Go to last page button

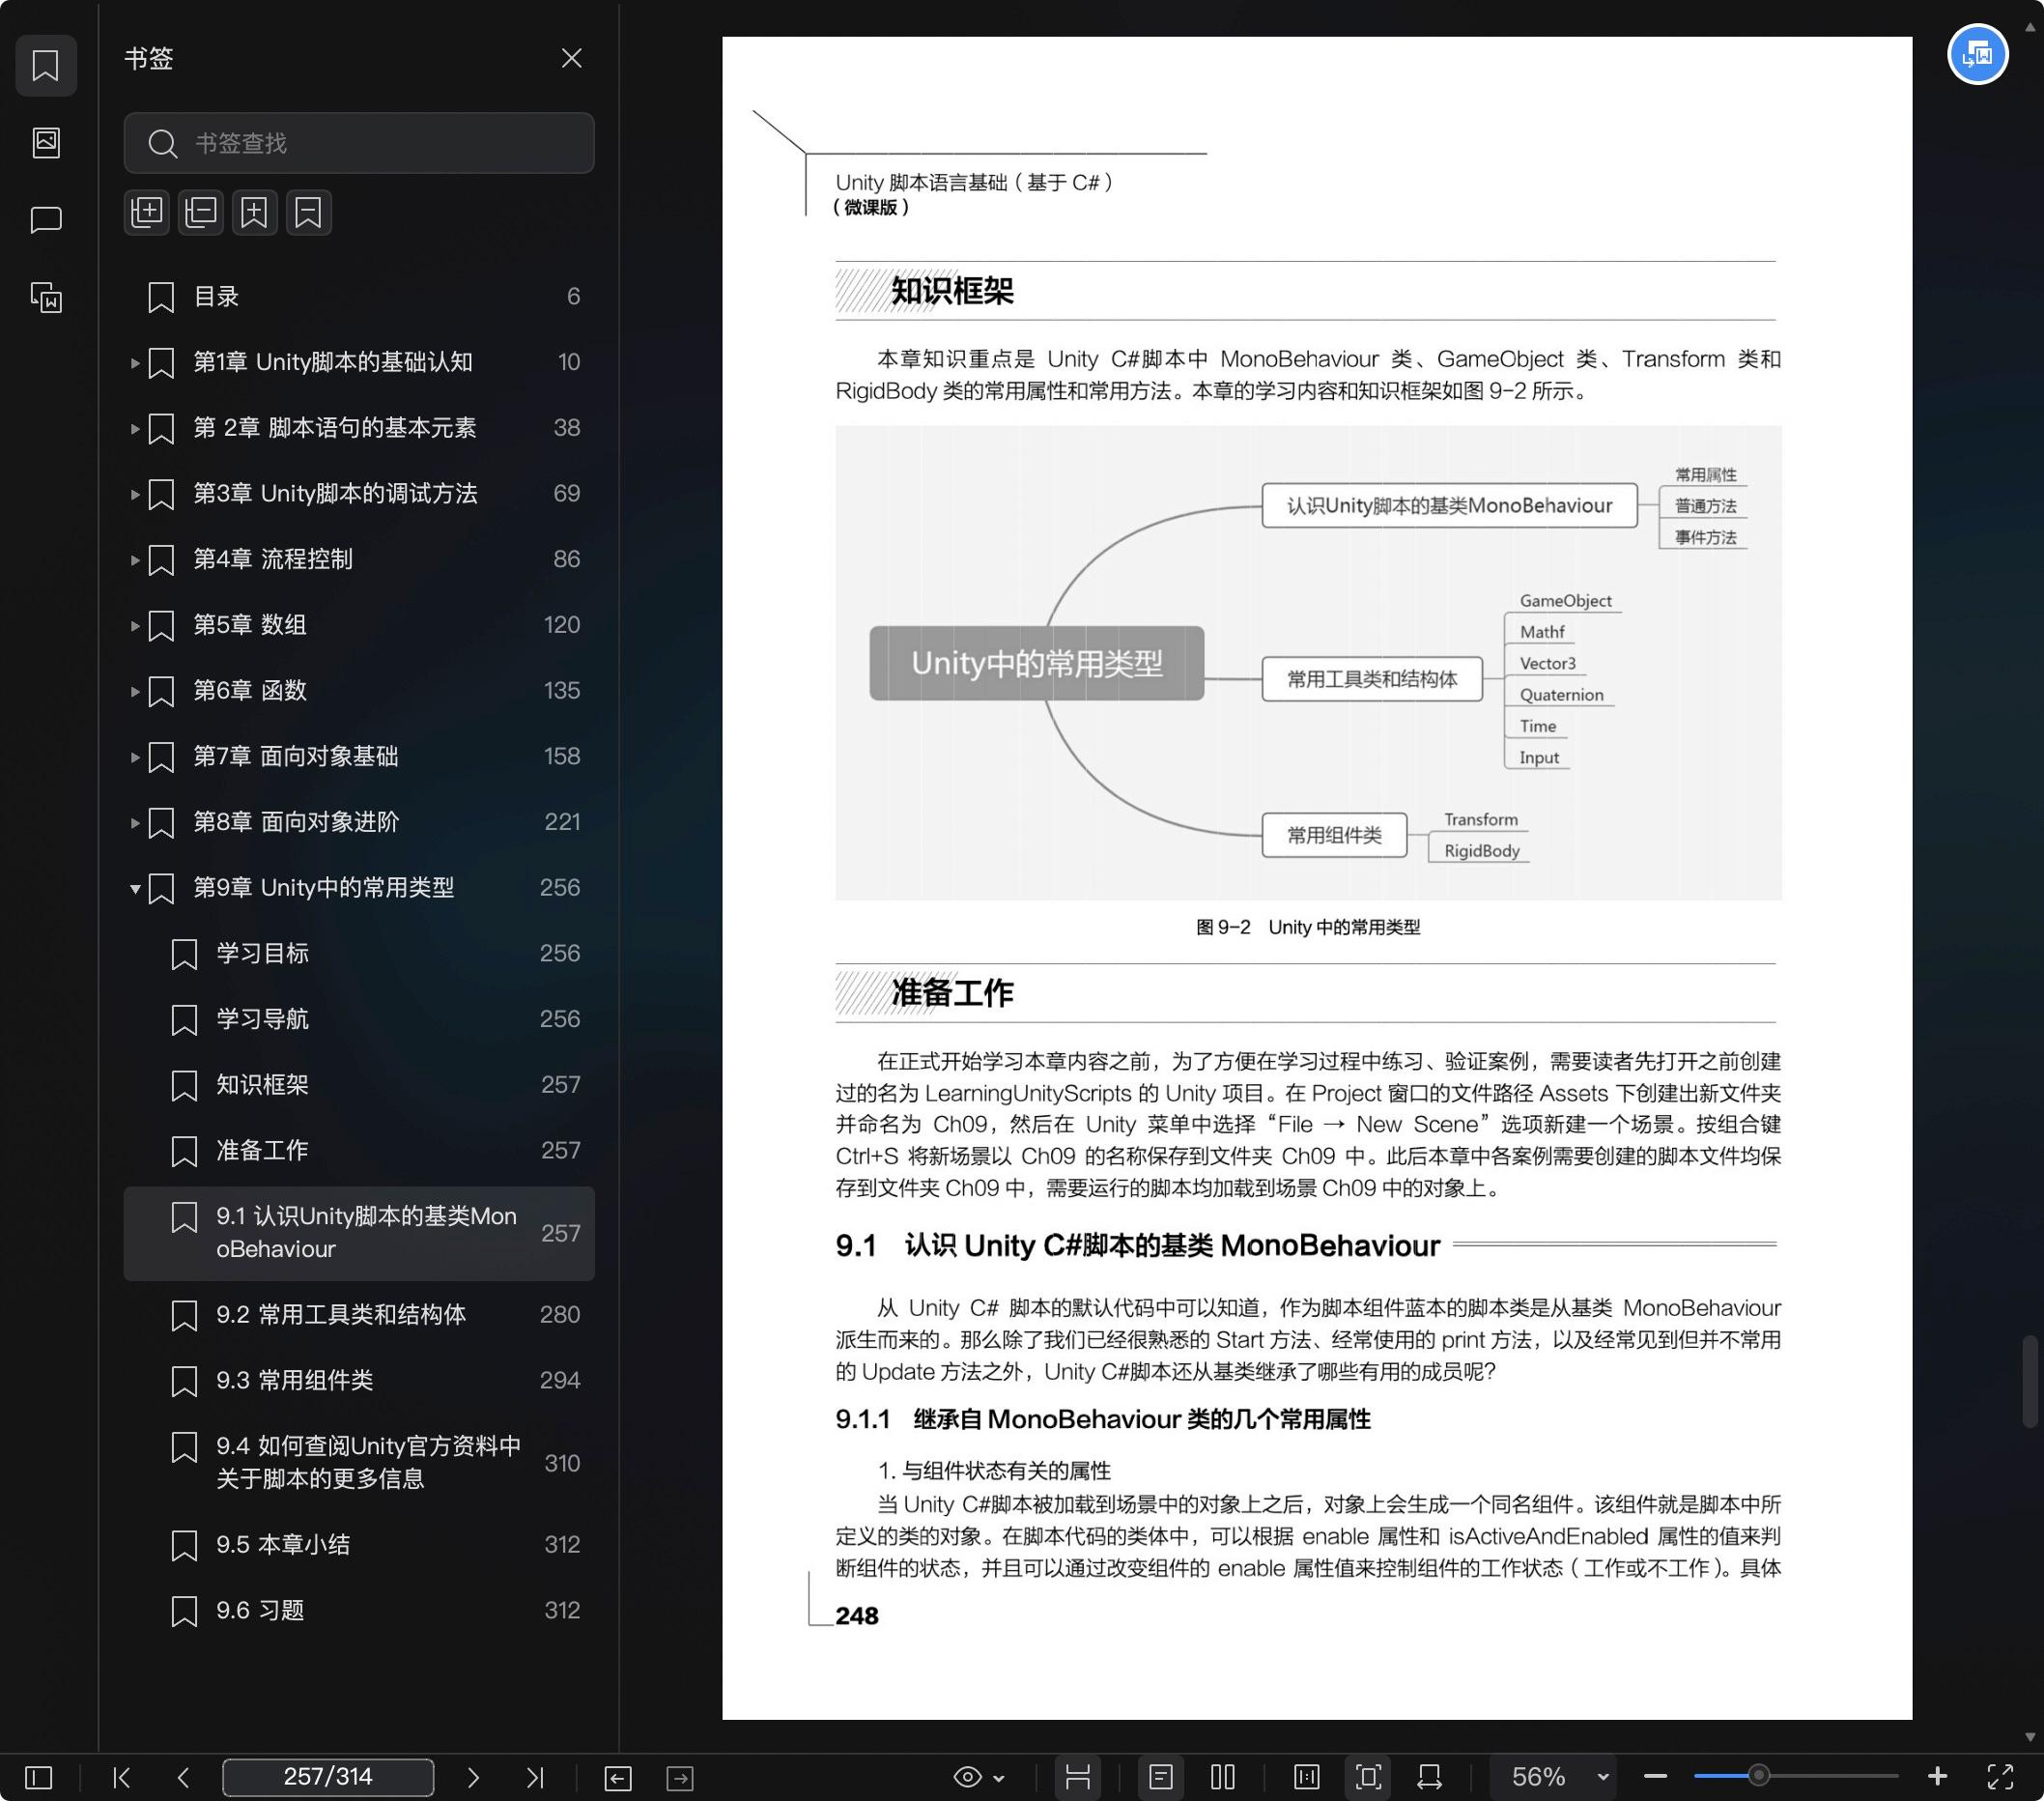click(x=535, y=1777)
